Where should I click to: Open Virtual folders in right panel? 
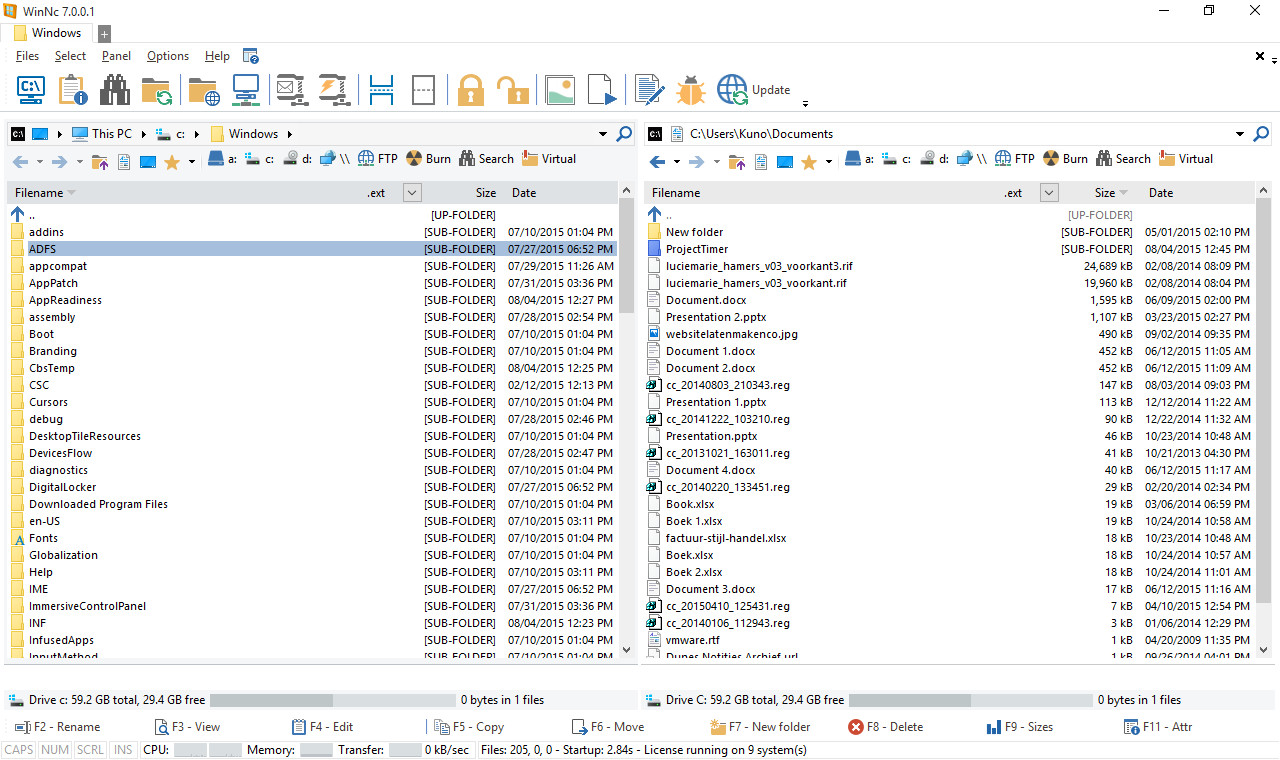[x=1186, y=159]
